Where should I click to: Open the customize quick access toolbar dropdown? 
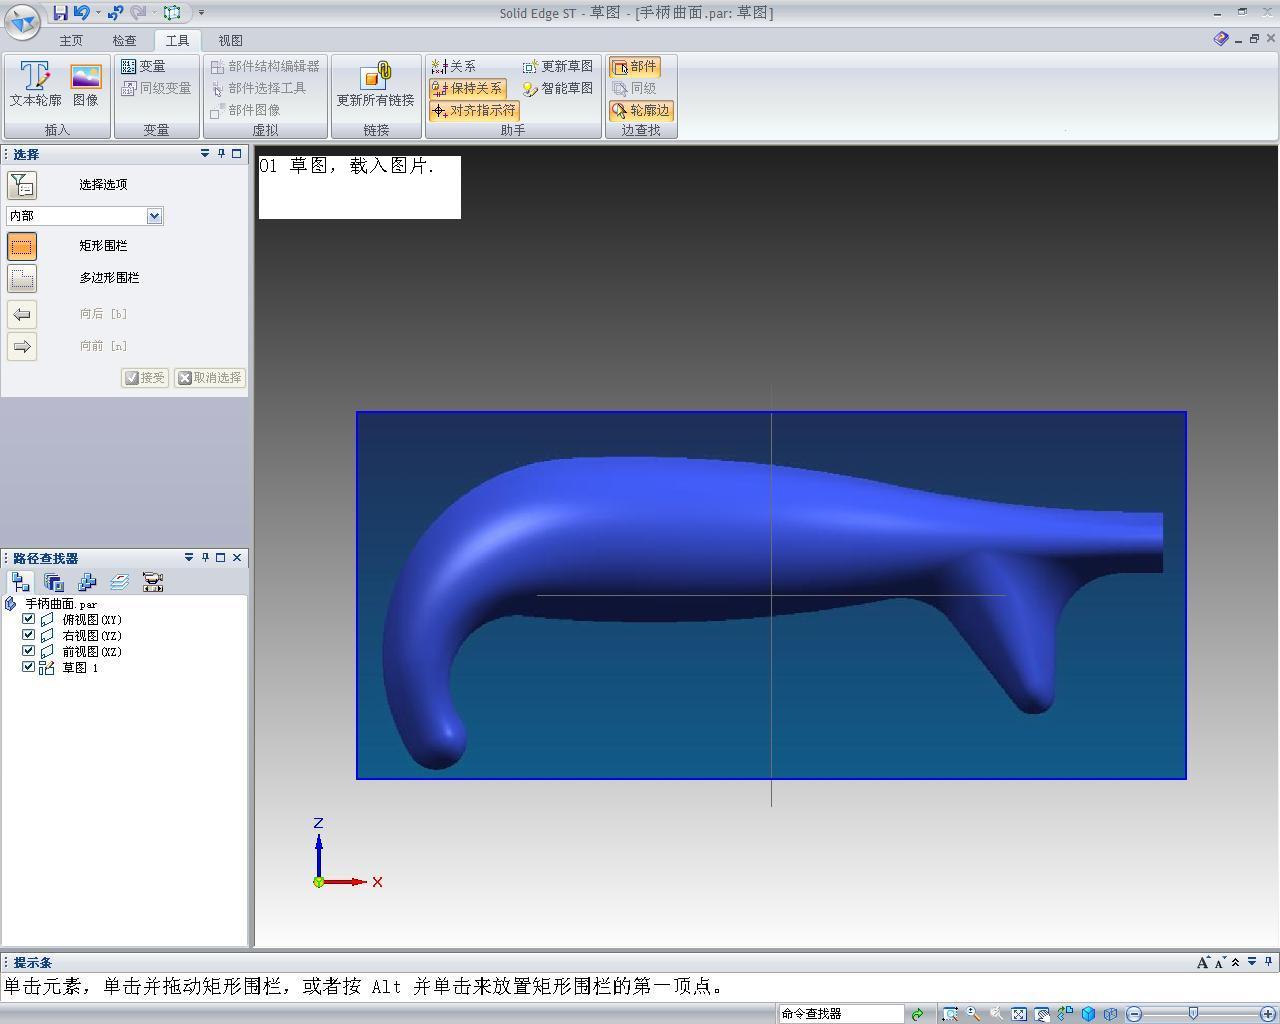click(201, 13)
